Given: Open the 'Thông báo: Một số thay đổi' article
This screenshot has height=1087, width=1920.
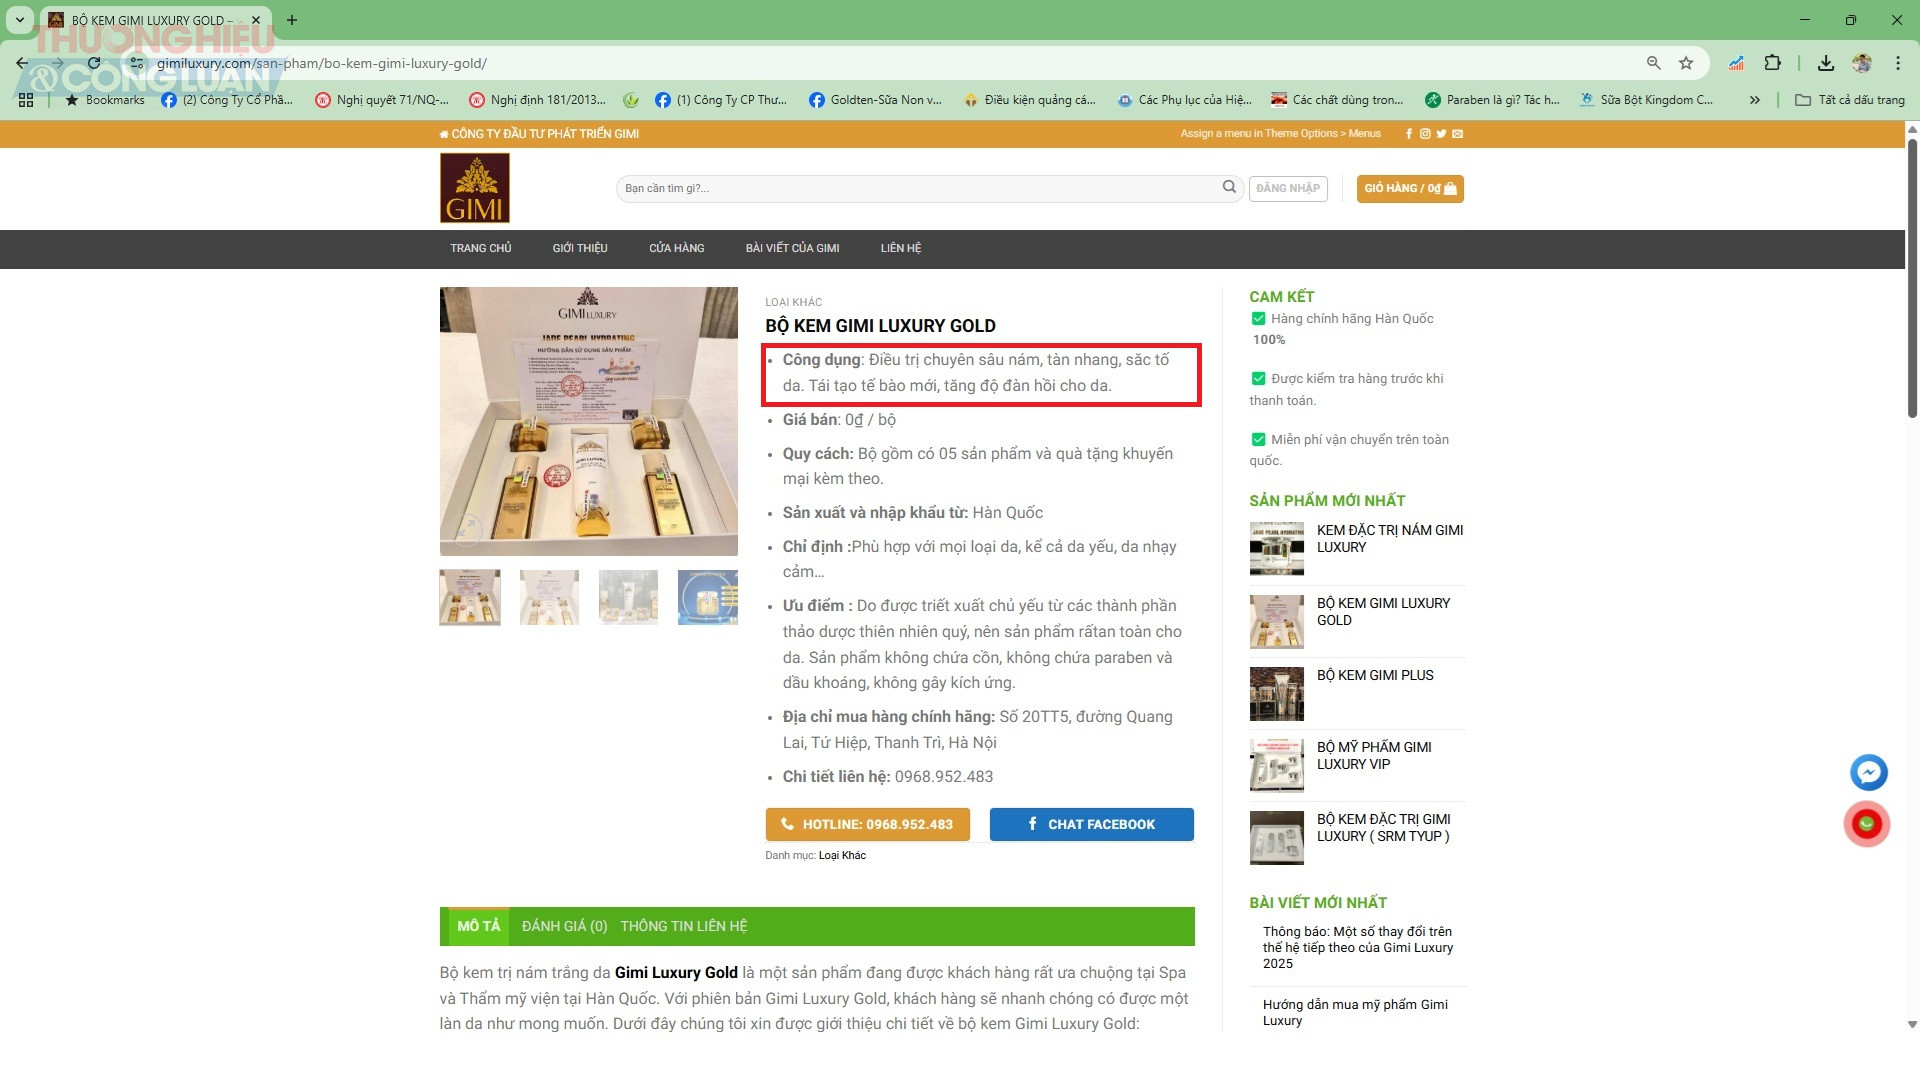Looking at the screenshot, I should [1358, 948].
